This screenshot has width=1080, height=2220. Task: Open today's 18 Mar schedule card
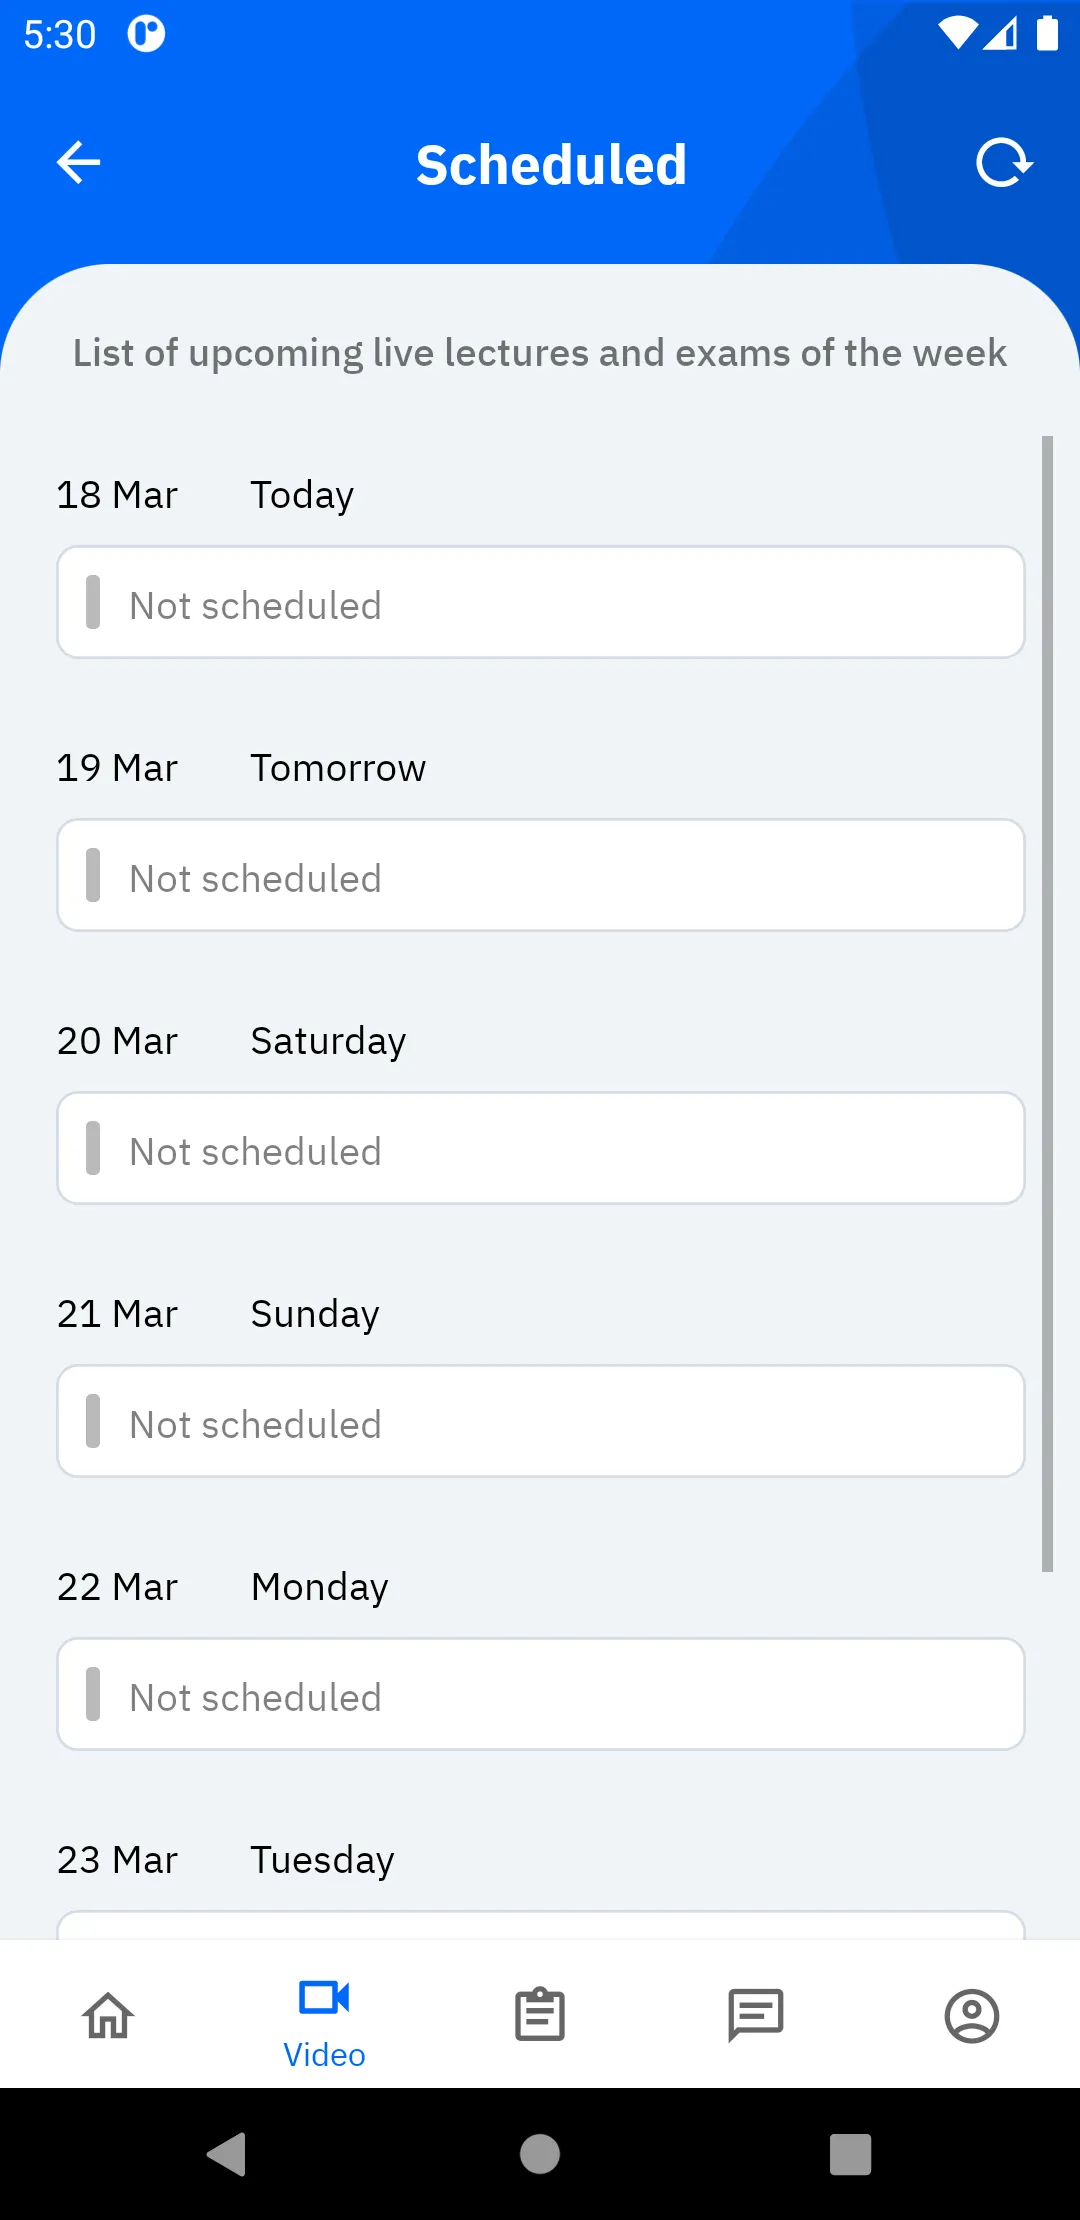541,602
